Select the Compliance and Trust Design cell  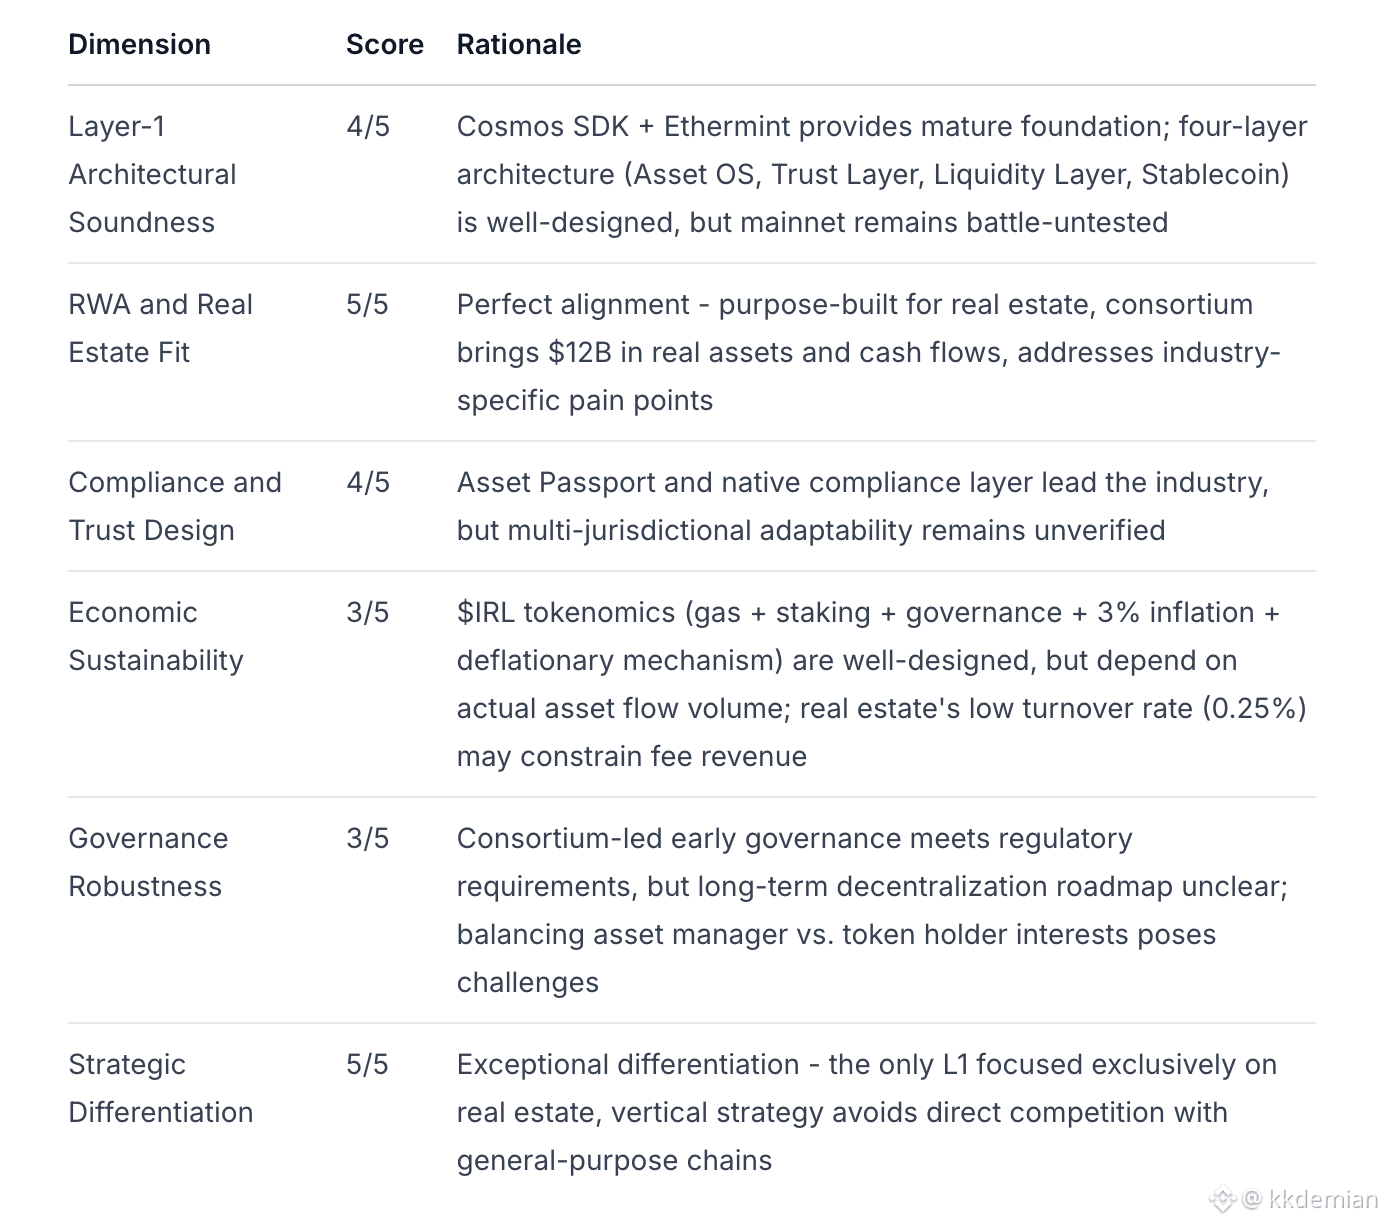point(174,506)
